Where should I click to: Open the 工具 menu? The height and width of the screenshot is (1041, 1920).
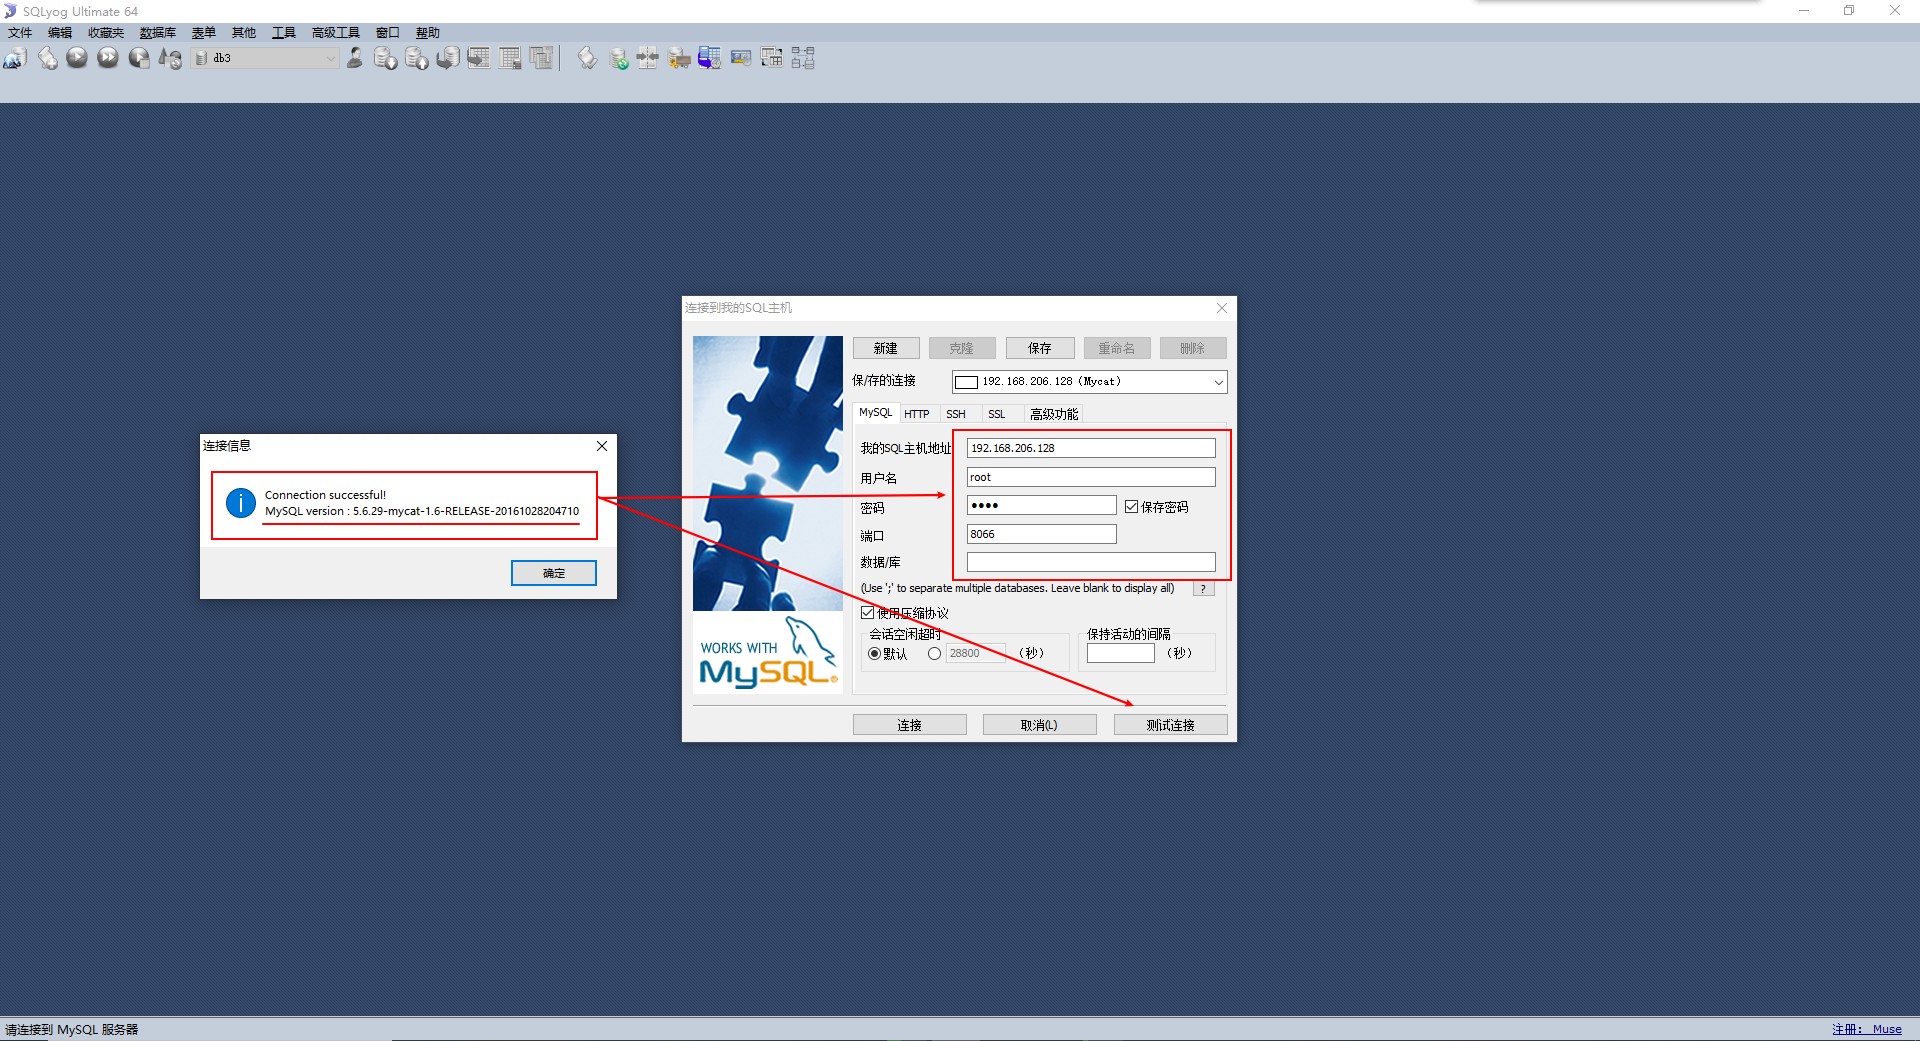(x=284, y=33)
